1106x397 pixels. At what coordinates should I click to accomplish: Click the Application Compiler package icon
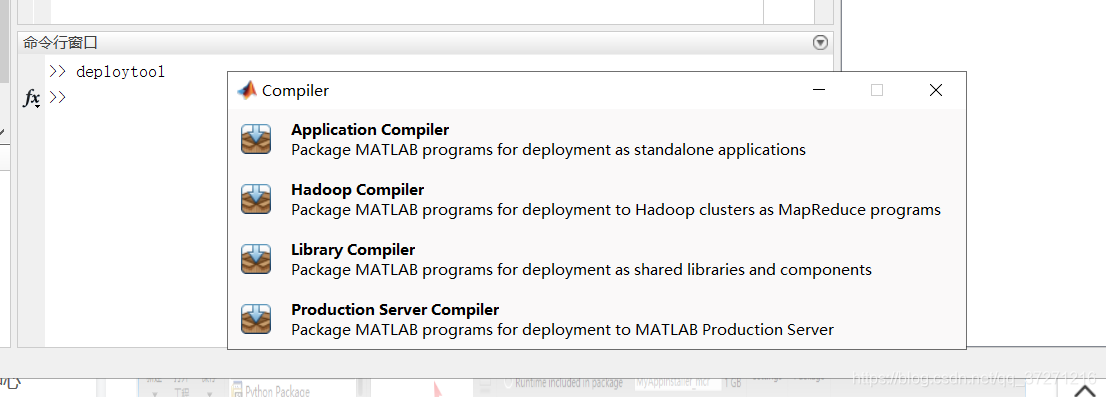[x=255, y=139]
